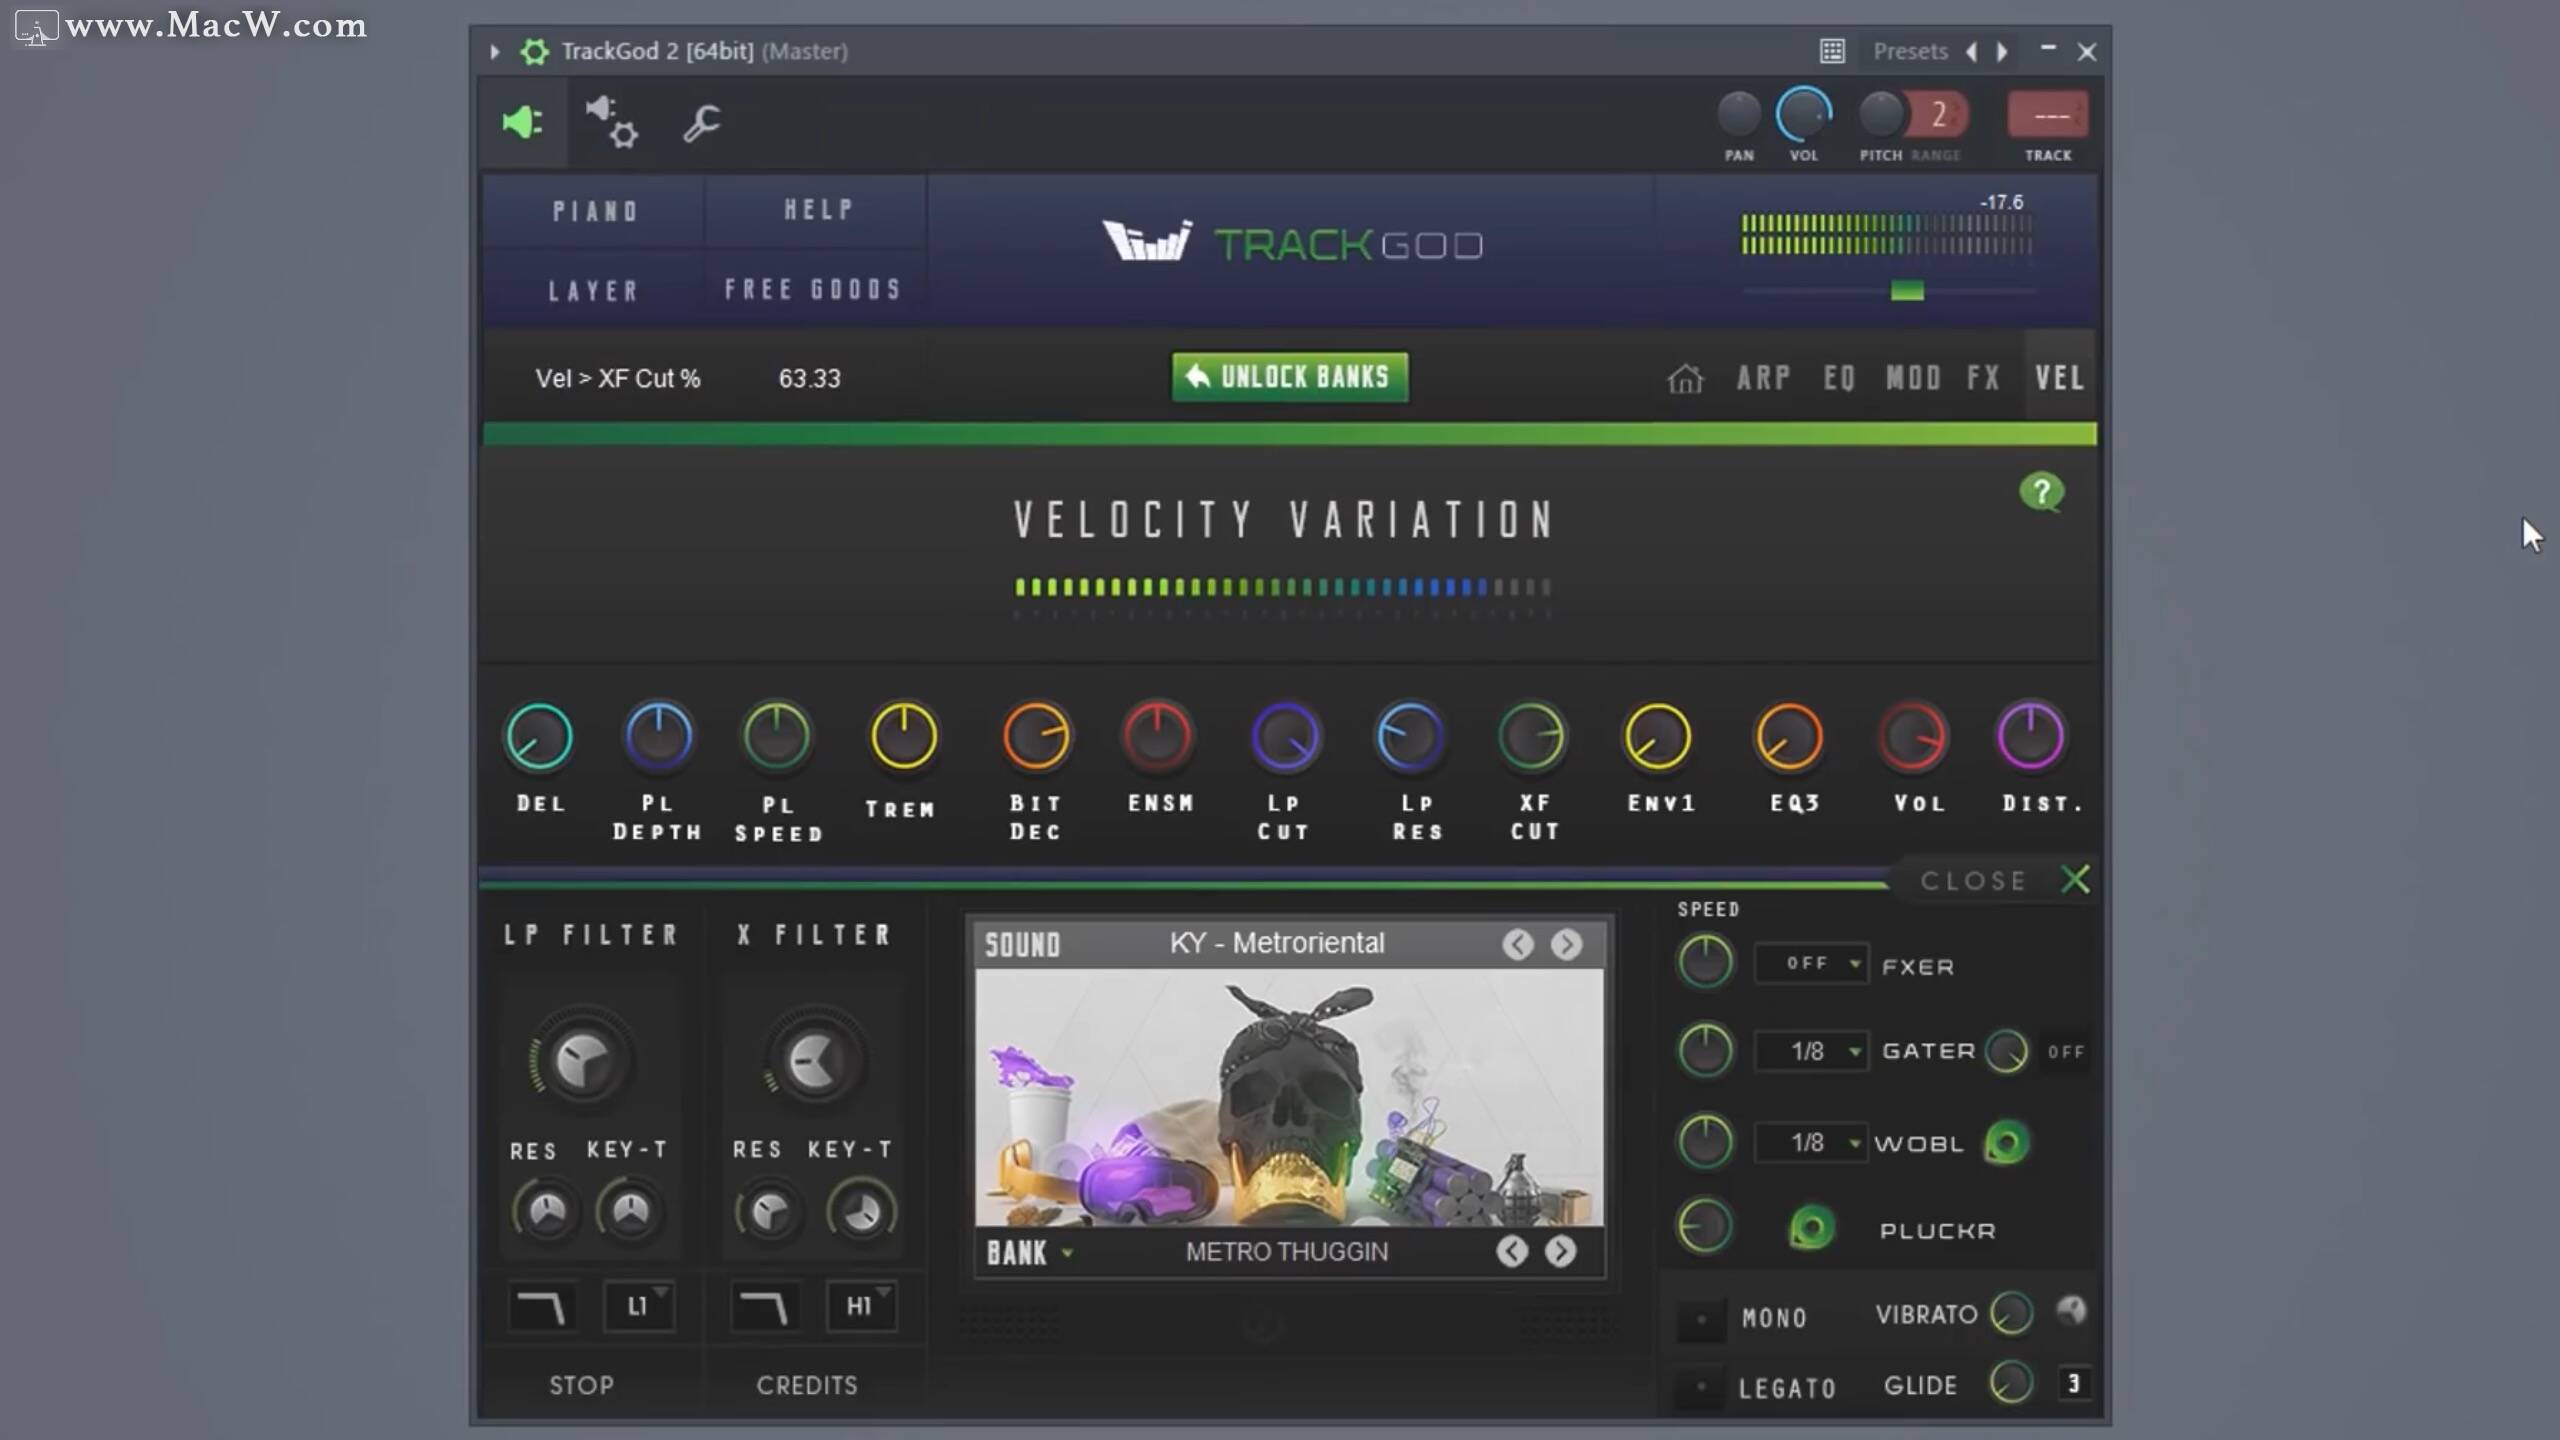Click the speaker with gear icon
This screenshot has height=1440, width=2560.
612,122
